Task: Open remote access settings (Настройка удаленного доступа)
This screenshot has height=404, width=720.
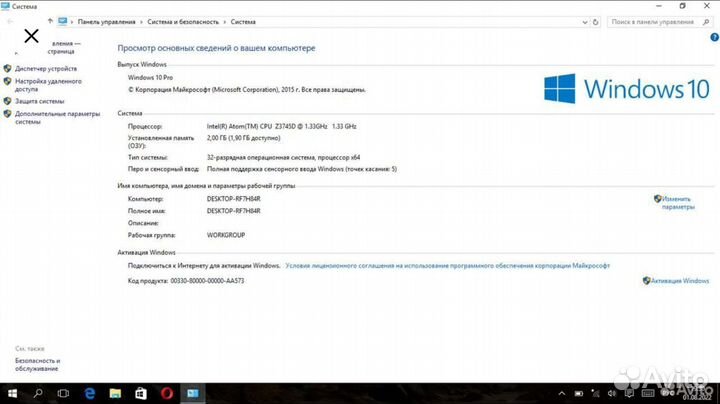Action: pos(48,85)
